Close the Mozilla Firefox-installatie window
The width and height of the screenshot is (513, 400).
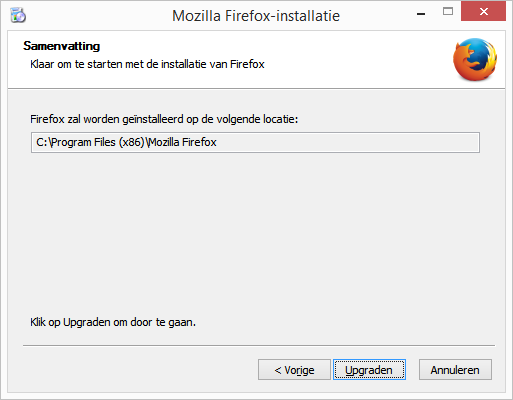point(483,12)
